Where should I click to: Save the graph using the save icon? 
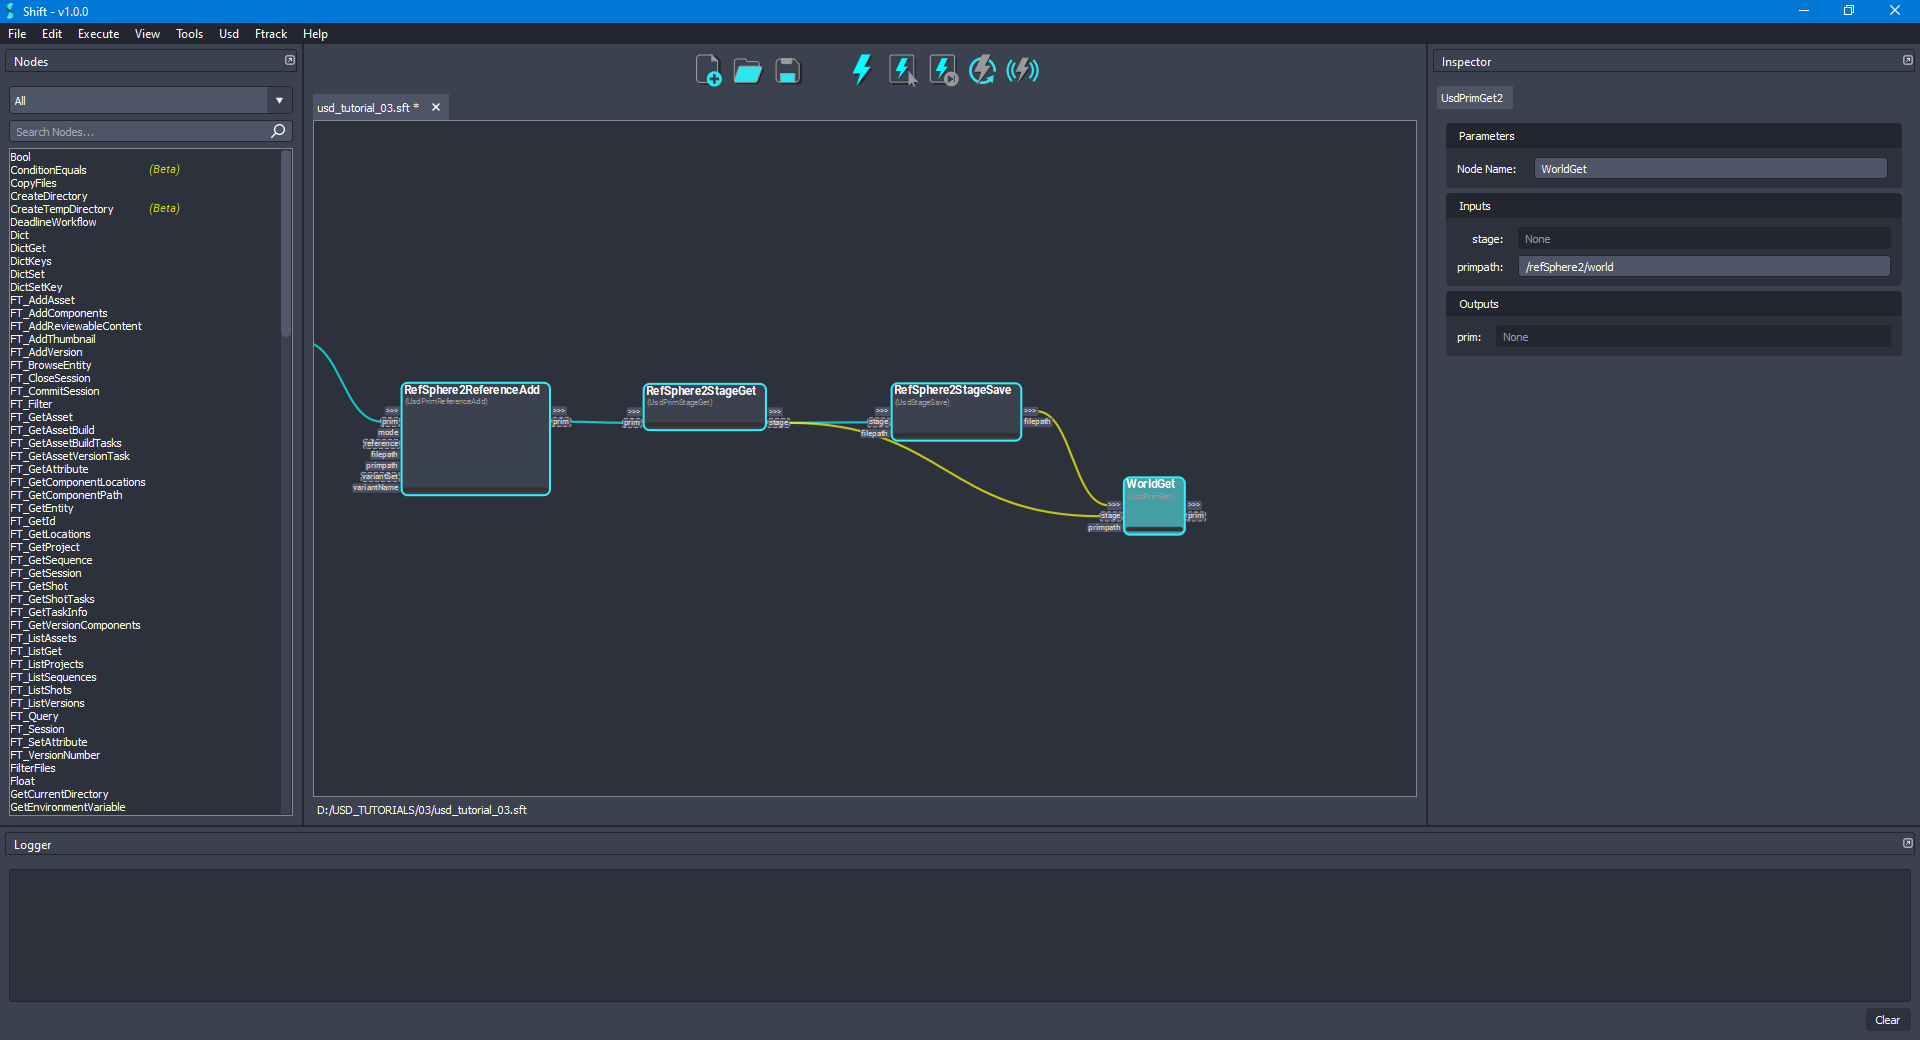pos(787,70)
